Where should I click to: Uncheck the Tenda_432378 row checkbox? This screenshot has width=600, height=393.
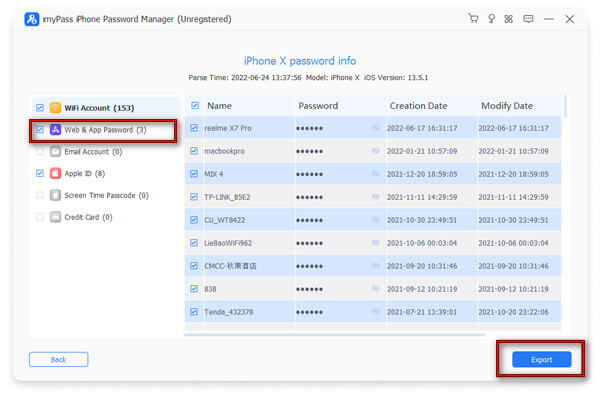pos(194,311)
